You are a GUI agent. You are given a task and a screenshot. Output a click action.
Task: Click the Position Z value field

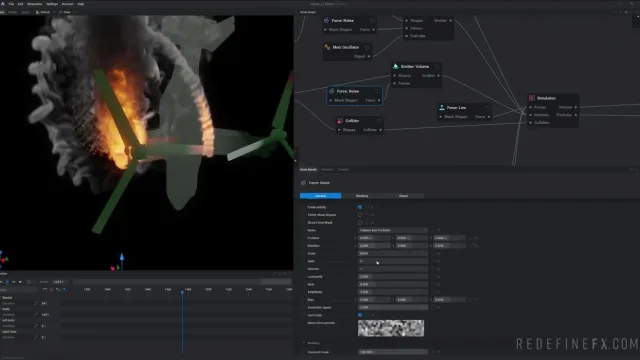(449, 238)
